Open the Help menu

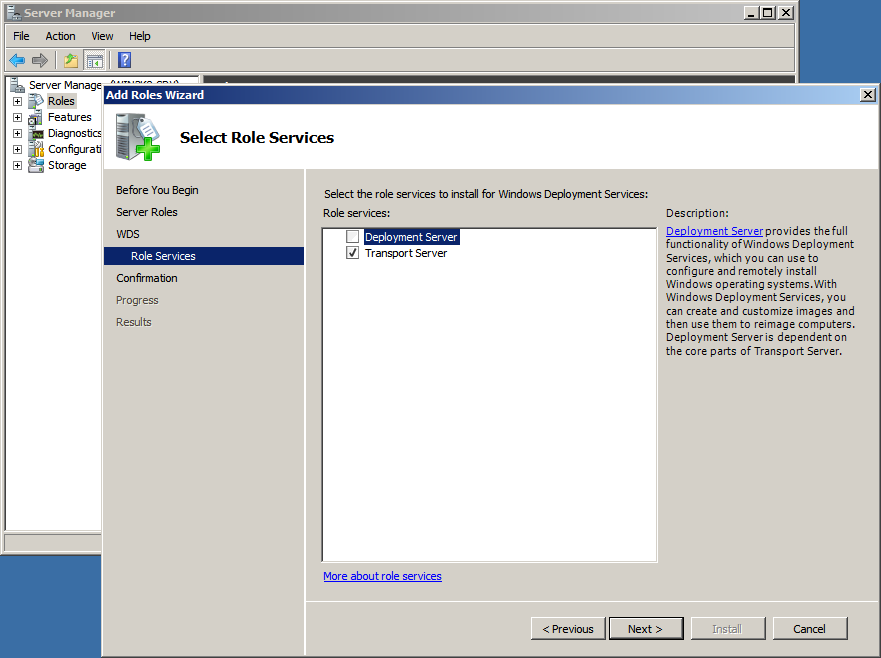139,36
